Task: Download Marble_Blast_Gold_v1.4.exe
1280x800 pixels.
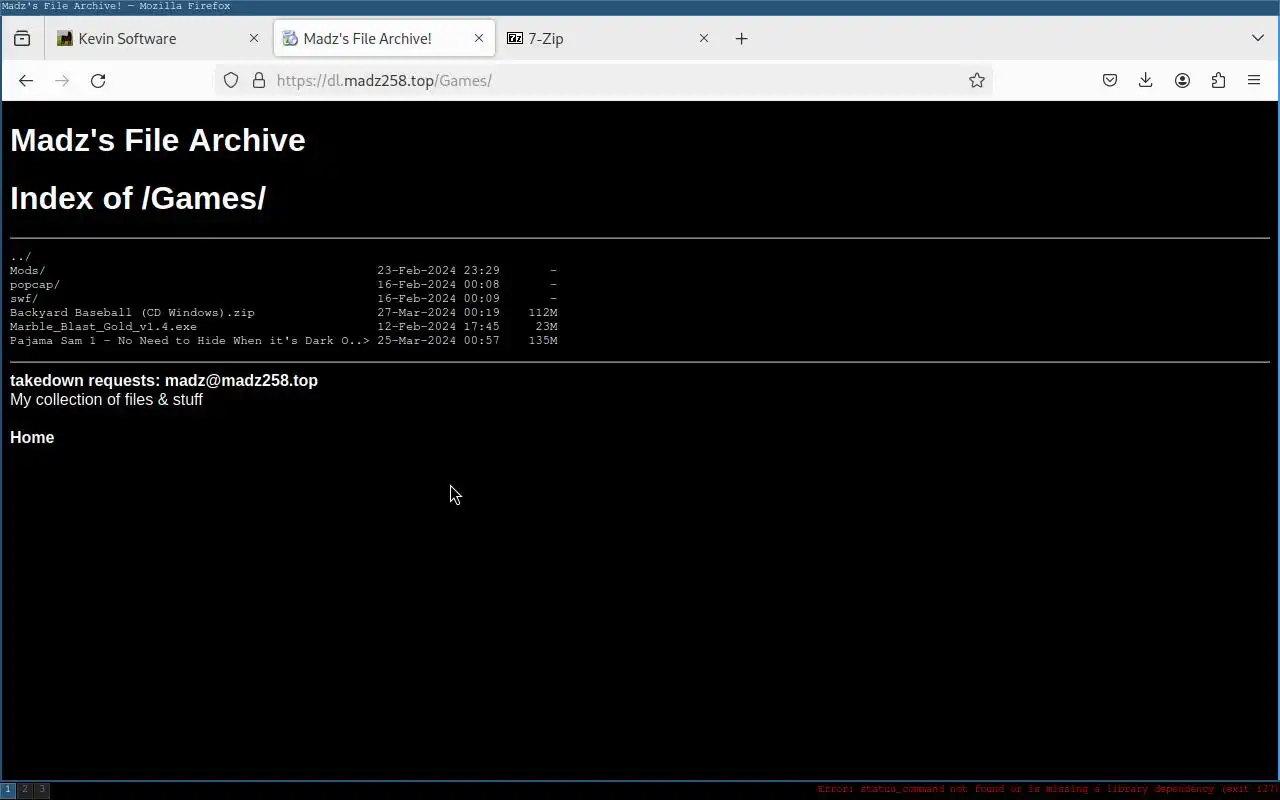Action: pyautogui.click(x=103, y=326)
